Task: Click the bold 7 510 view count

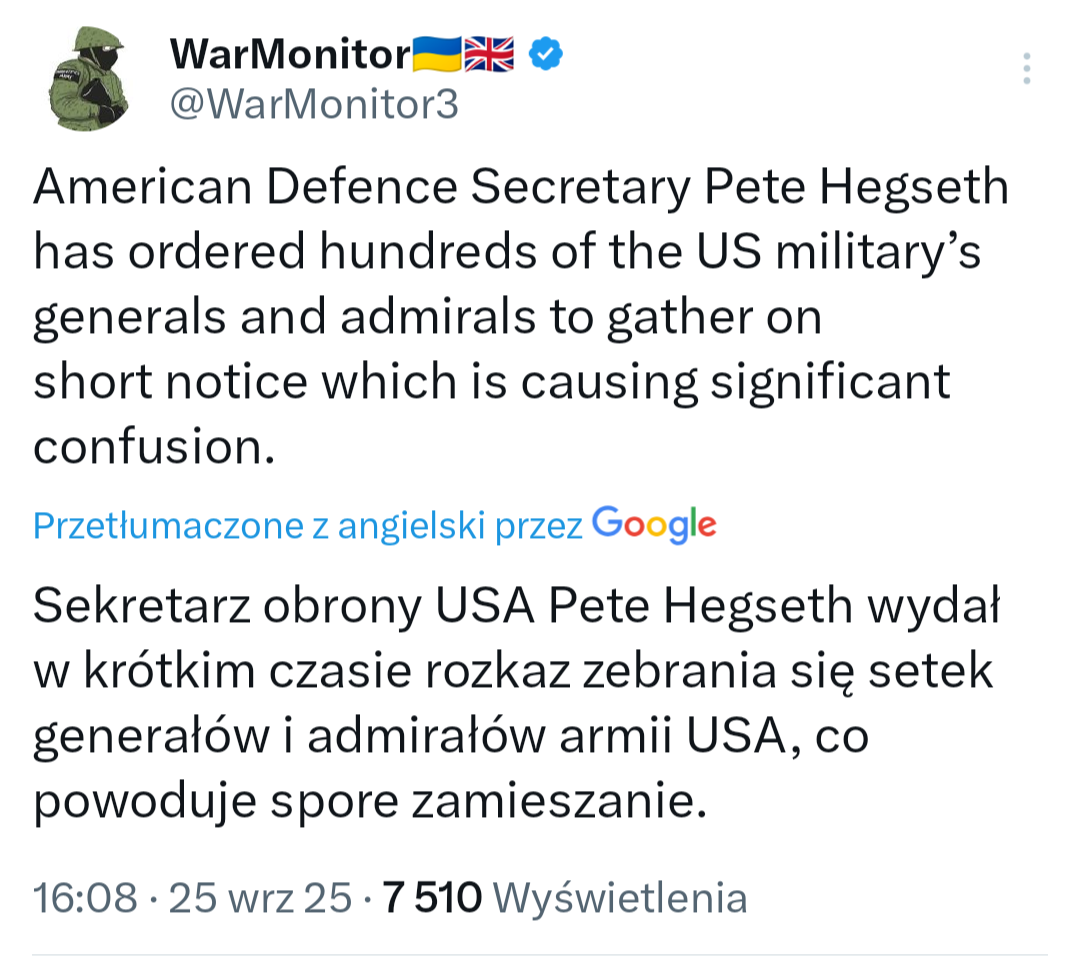Action: [433, 897]
